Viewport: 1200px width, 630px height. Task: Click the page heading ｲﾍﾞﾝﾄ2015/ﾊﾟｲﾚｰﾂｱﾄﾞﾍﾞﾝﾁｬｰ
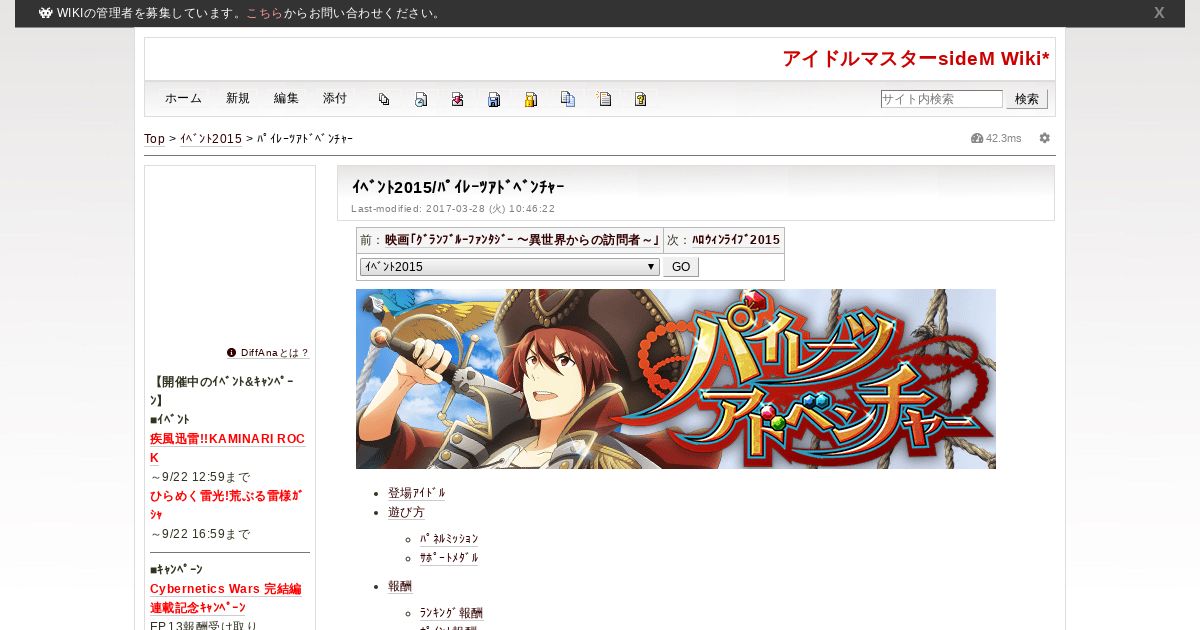point(458,187)
